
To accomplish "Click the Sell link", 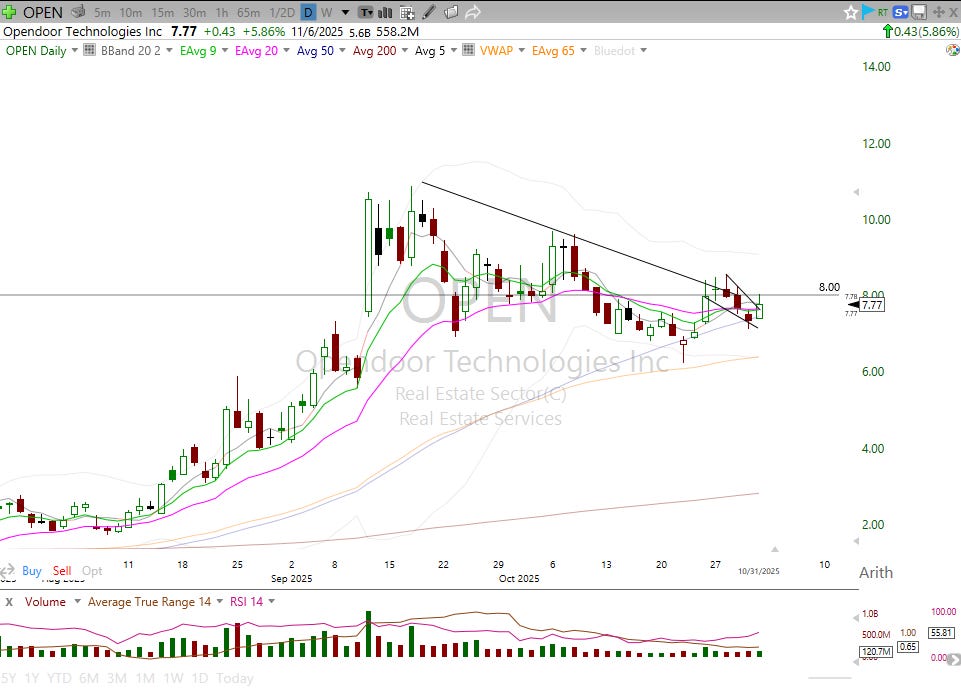I will [62, 571].
